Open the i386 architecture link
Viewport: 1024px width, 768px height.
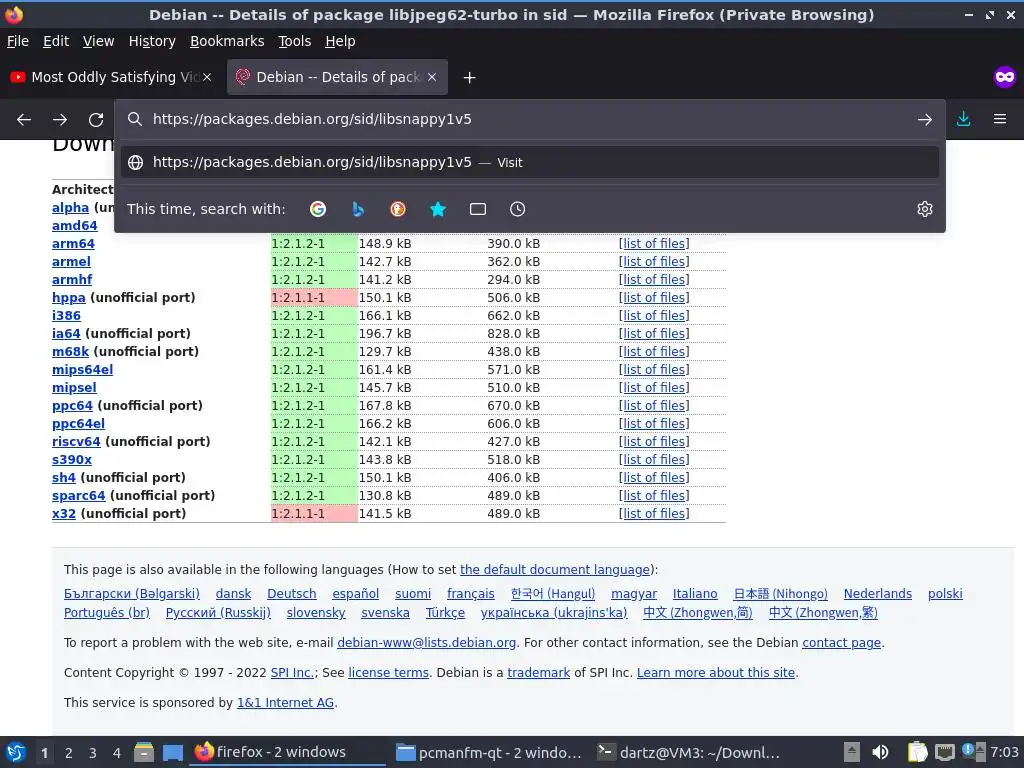(66, 315)
